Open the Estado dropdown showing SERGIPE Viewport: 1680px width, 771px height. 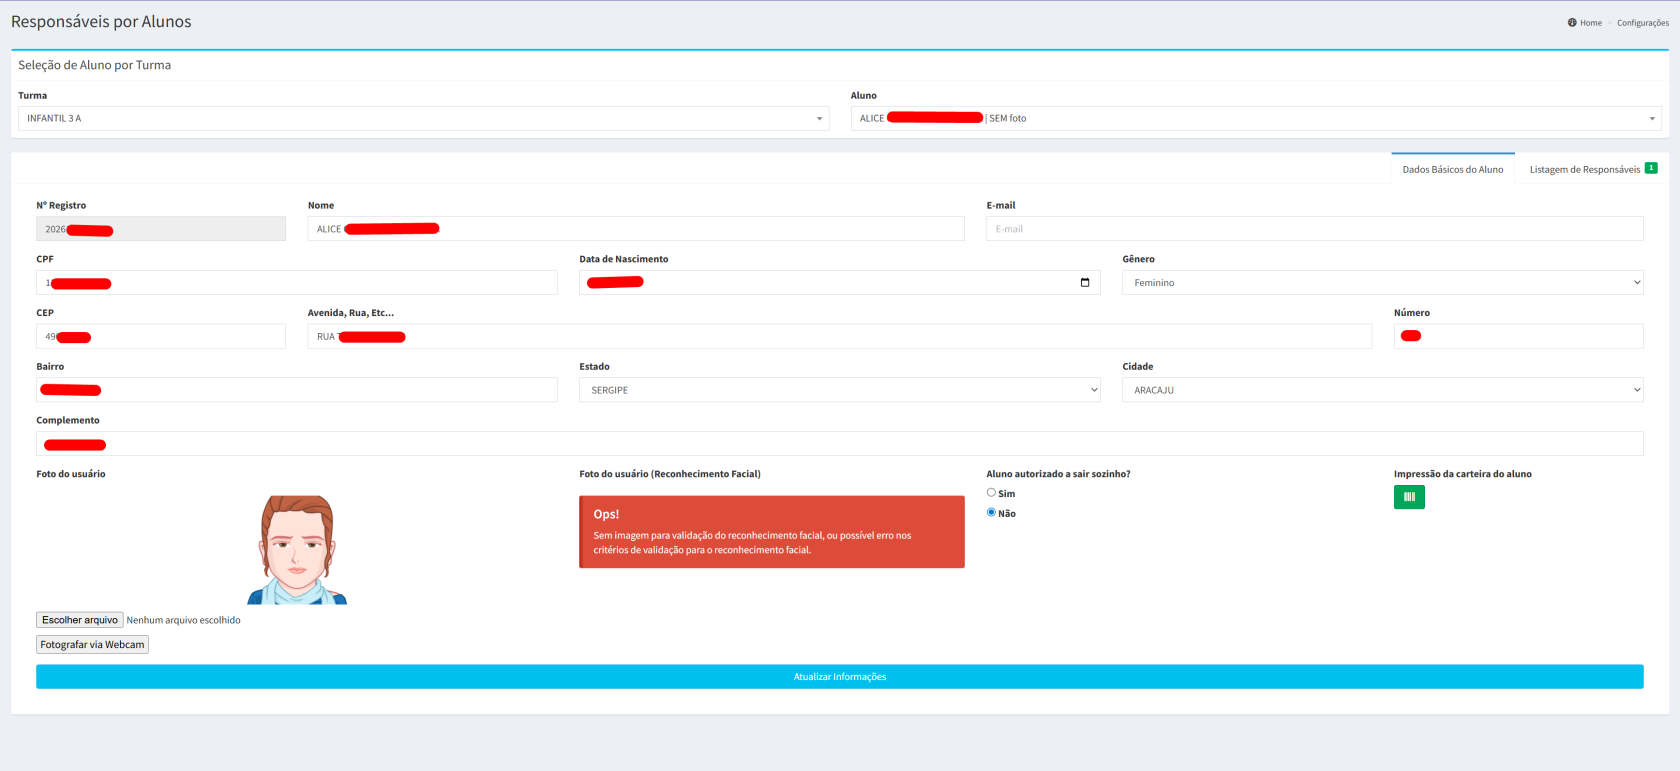point(840,390)
